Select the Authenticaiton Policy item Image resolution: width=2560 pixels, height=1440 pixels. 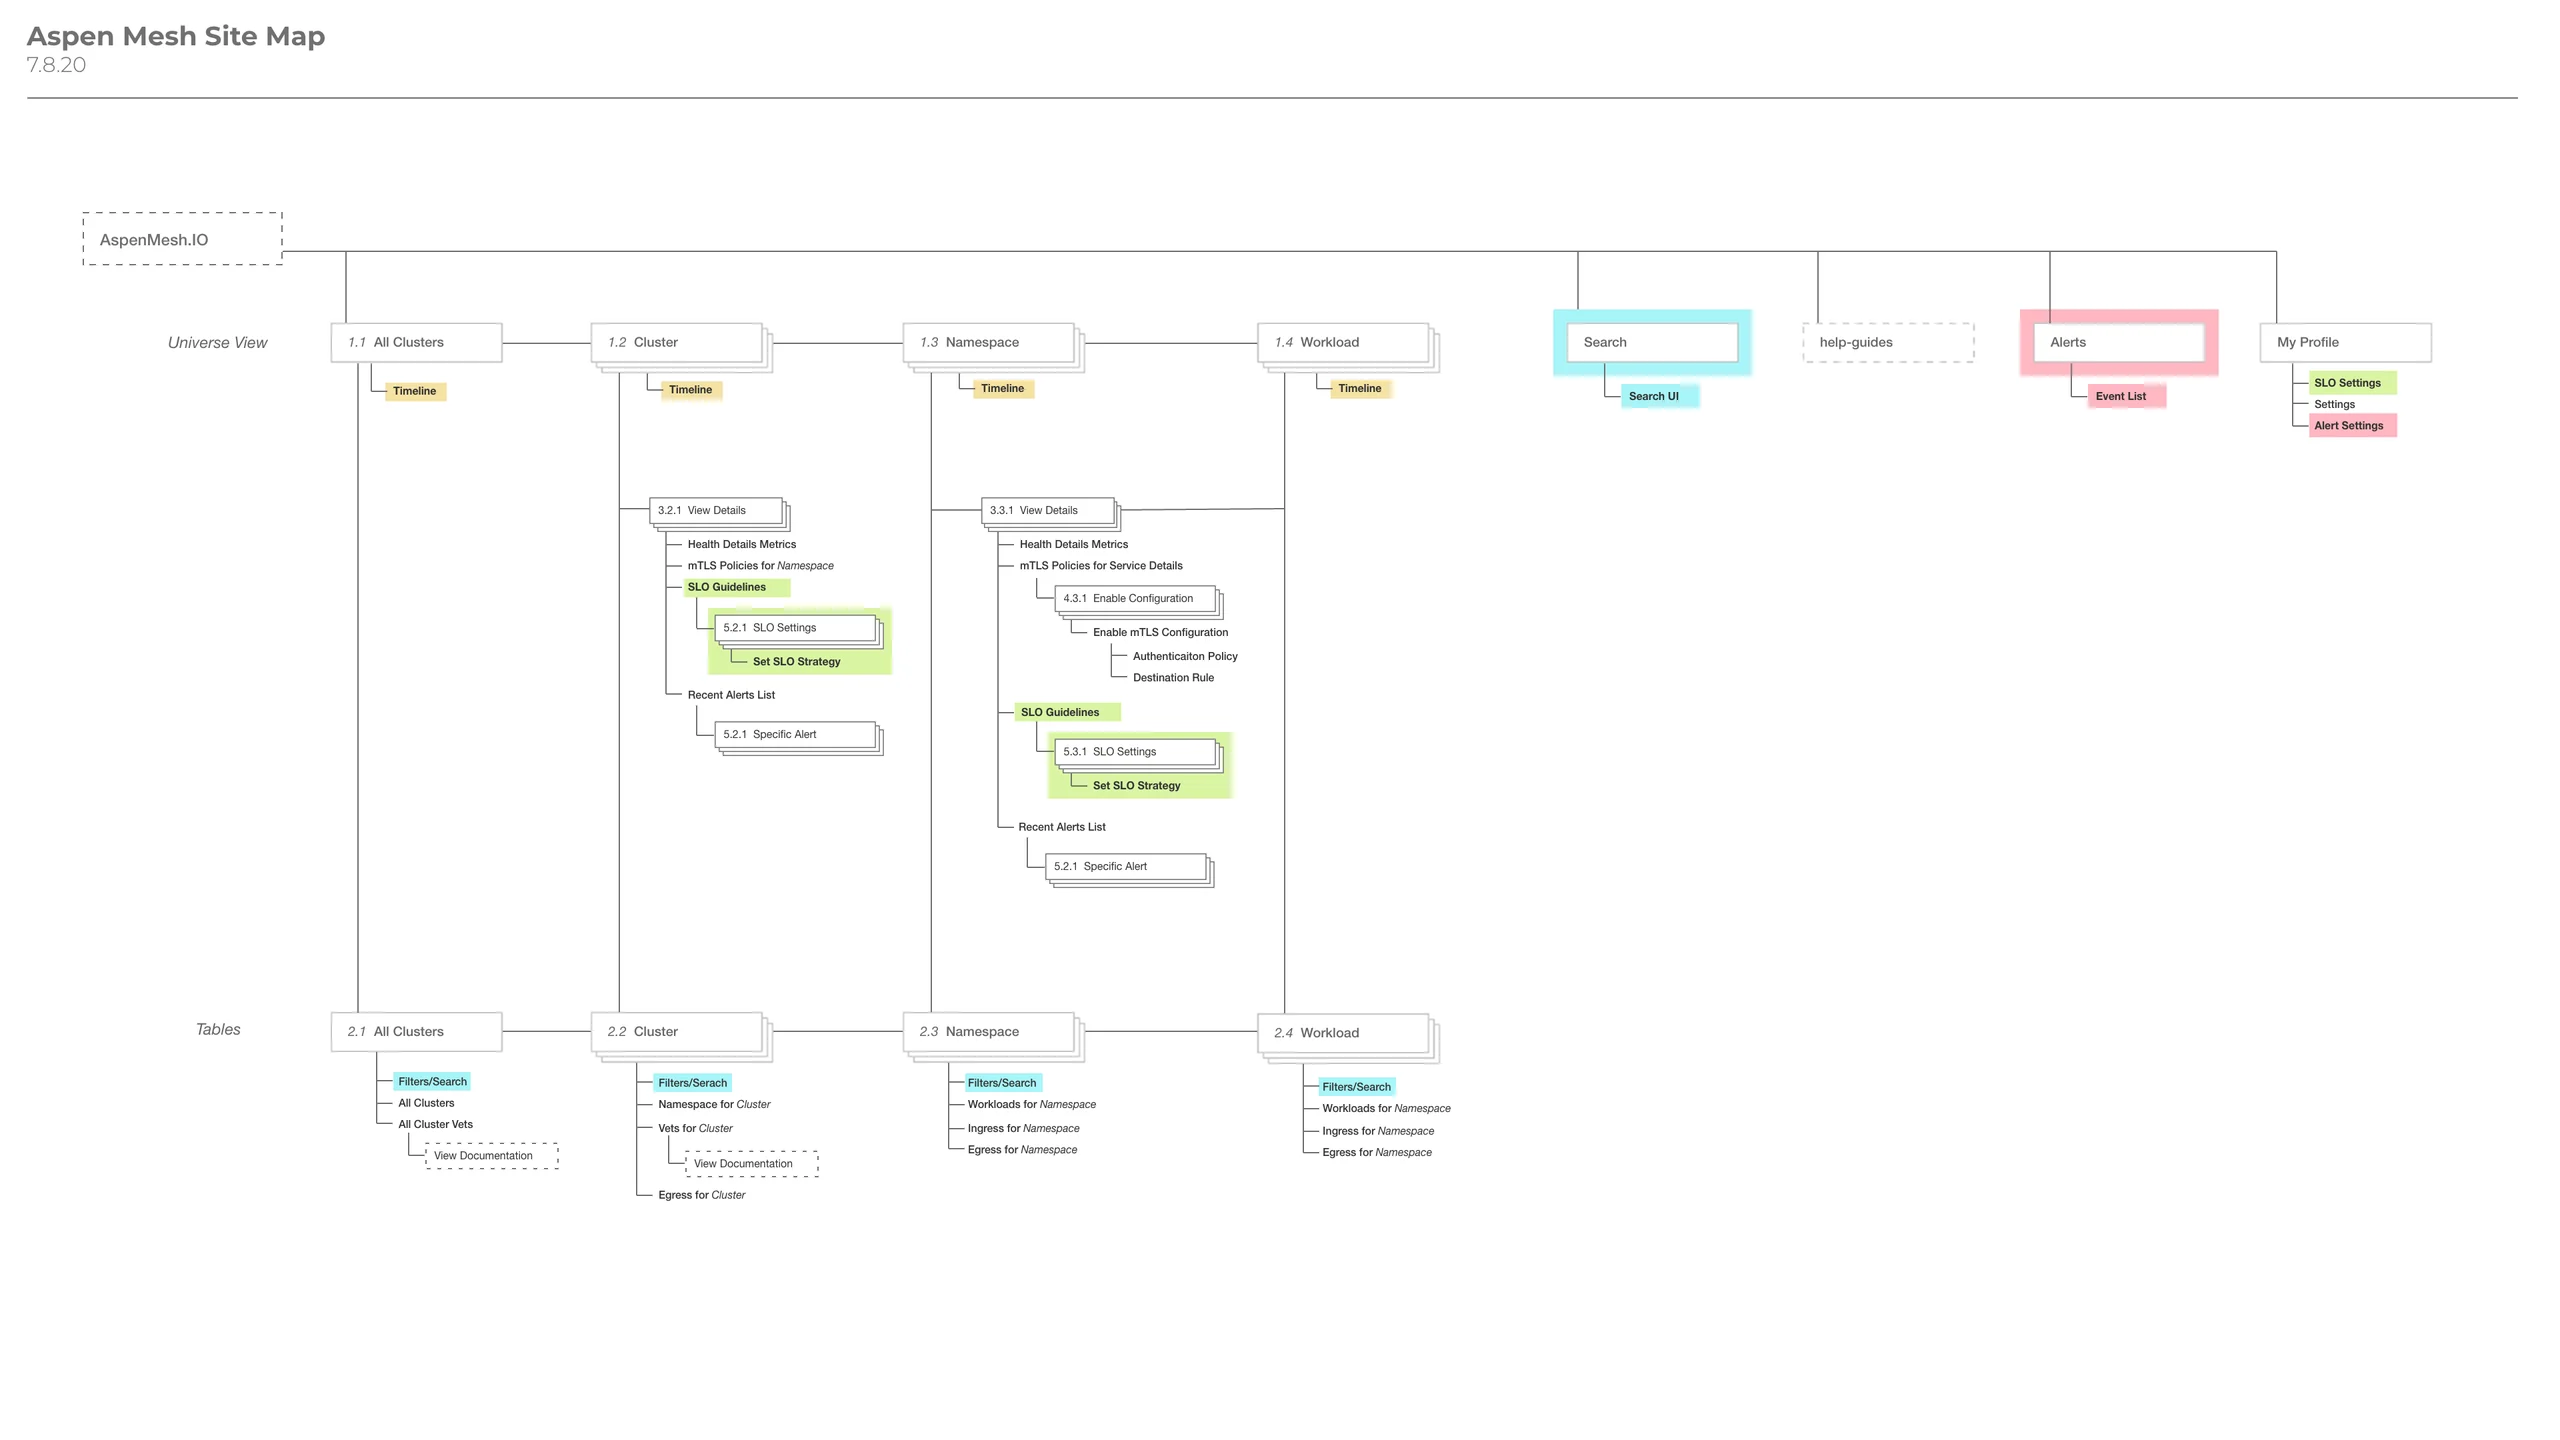pos(1185,657)
